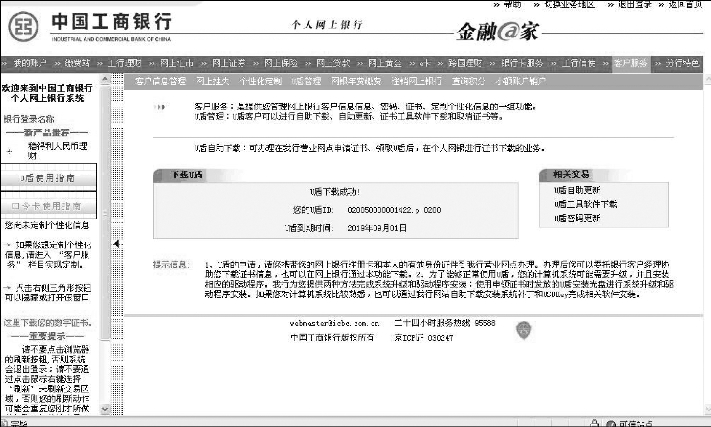Open U盾自助更新 related link
This screenshot has width=711, height=427.
[577, 190]
